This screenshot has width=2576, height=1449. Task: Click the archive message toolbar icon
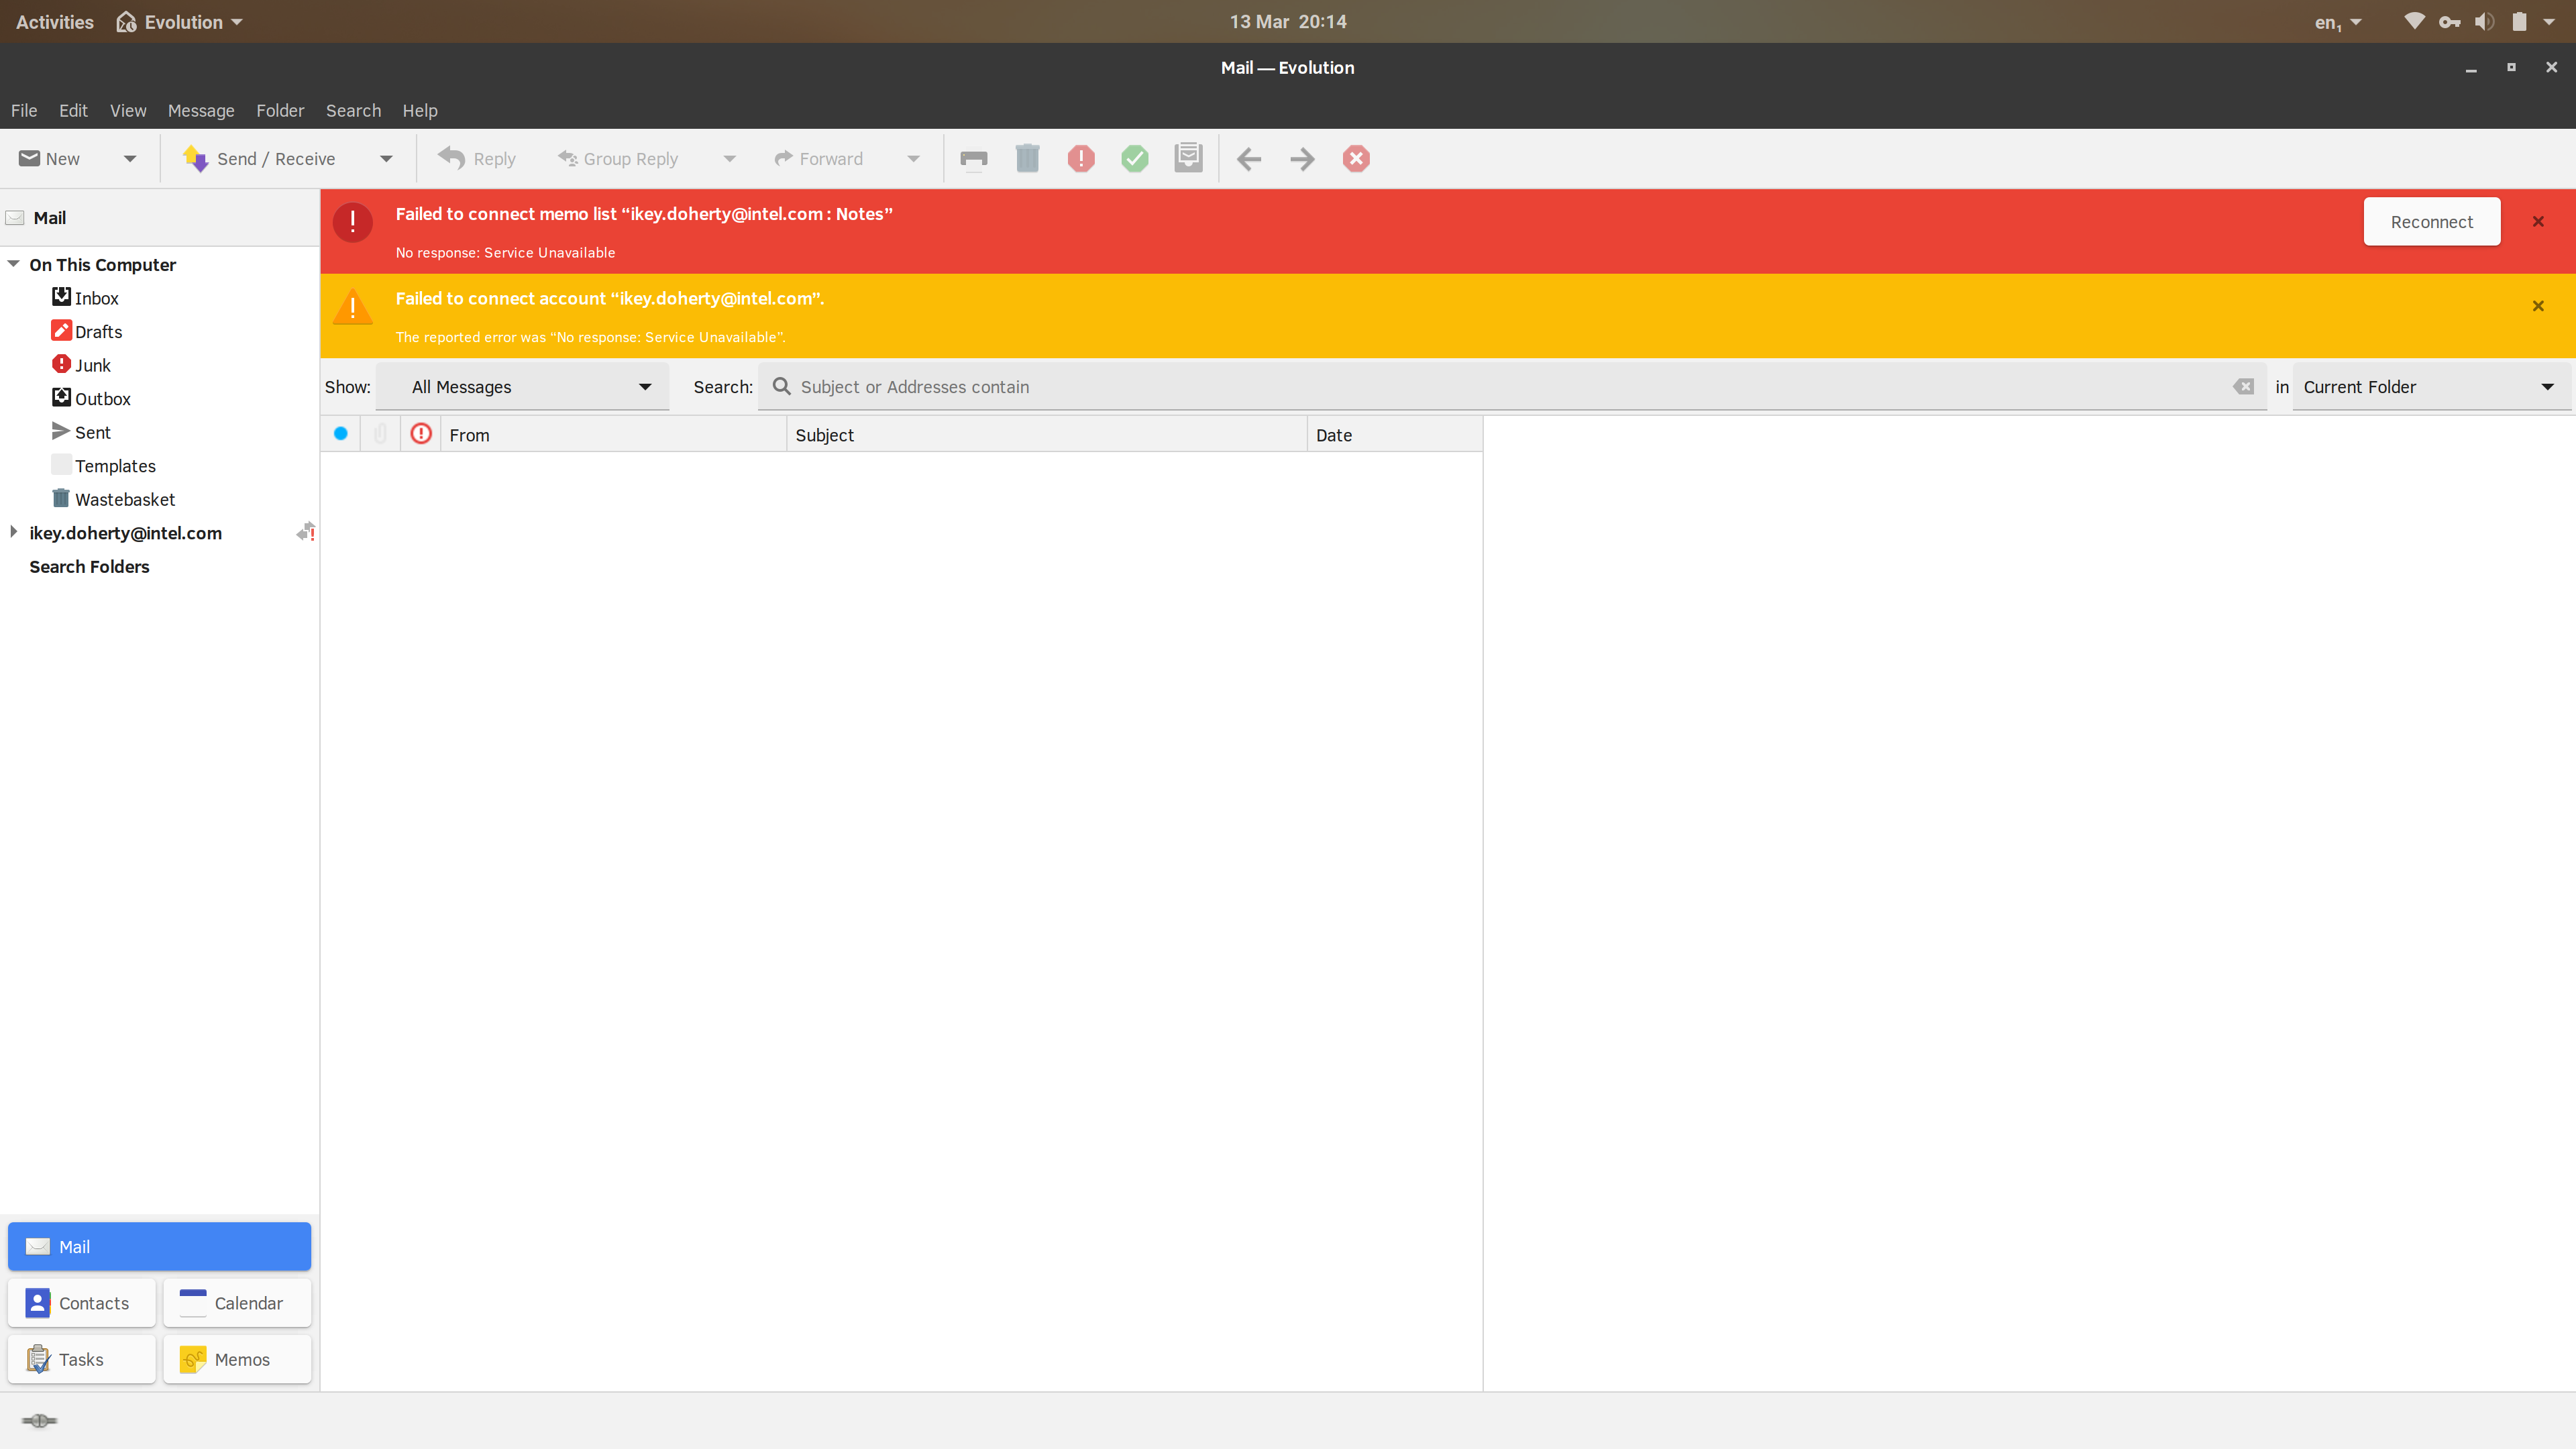1188,158
